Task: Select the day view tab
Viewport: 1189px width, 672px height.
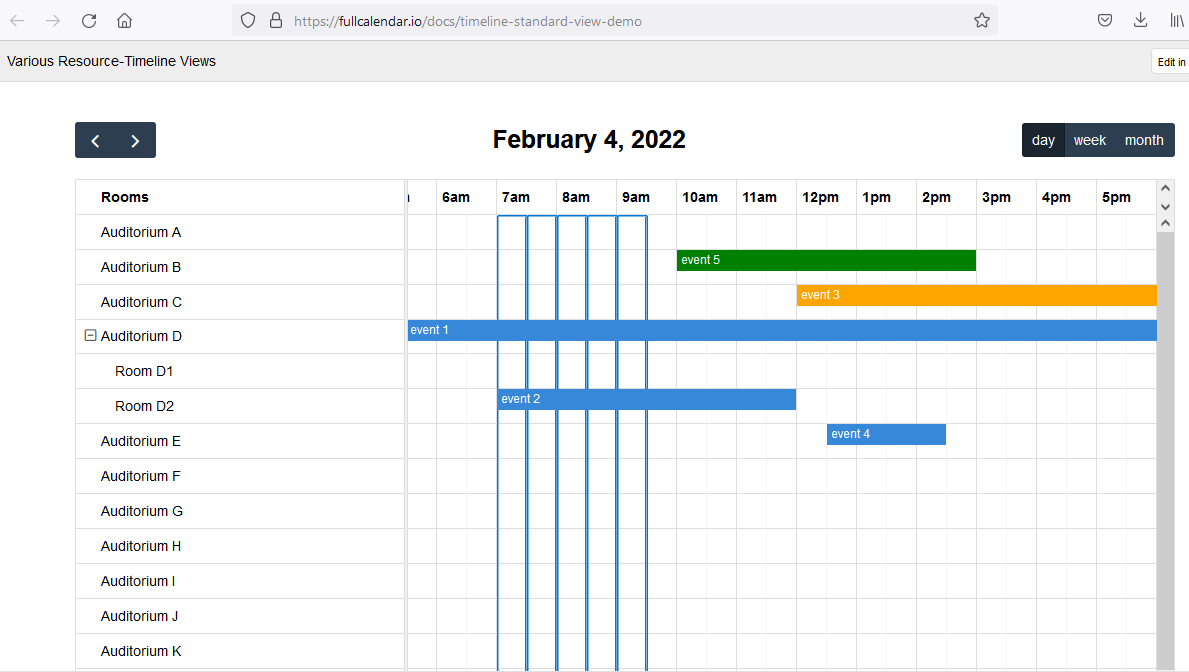Action: [1043, 140]
